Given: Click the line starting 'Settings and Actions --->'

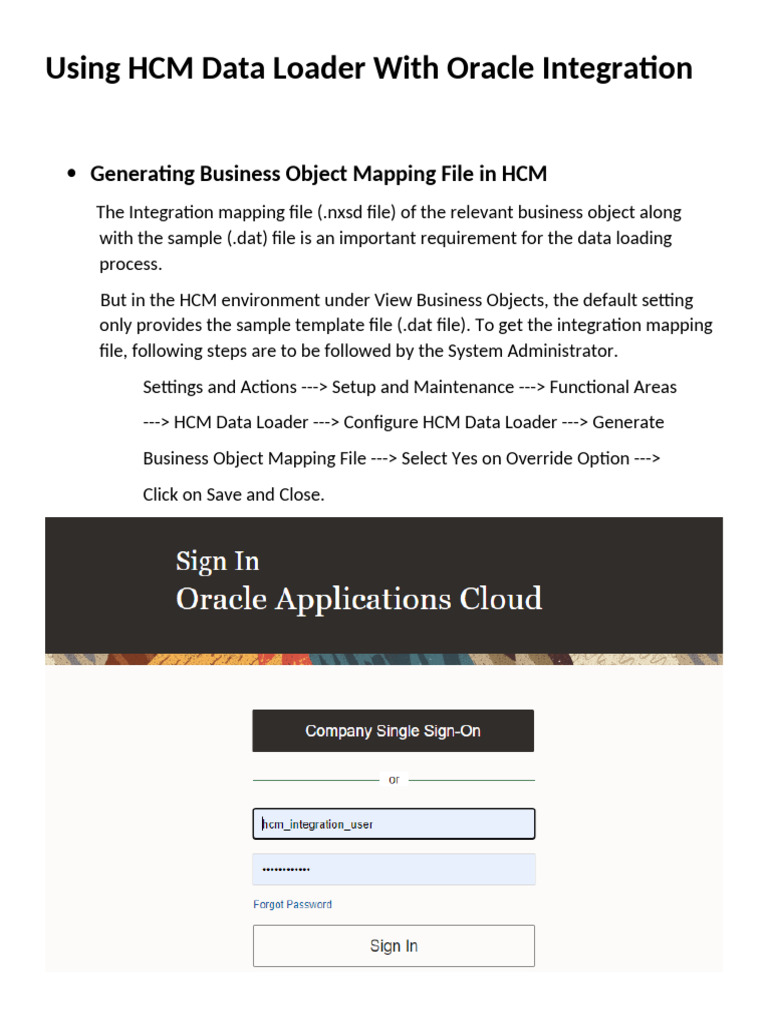Looking at the screenshot, I should point(409,387).
